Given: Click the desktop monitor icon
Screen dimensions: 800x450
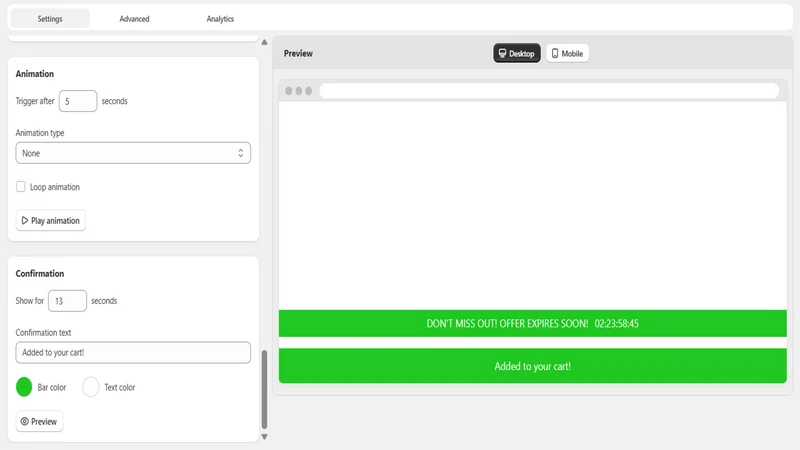Looking at the screenshot, I should click(x=502, y=53).
